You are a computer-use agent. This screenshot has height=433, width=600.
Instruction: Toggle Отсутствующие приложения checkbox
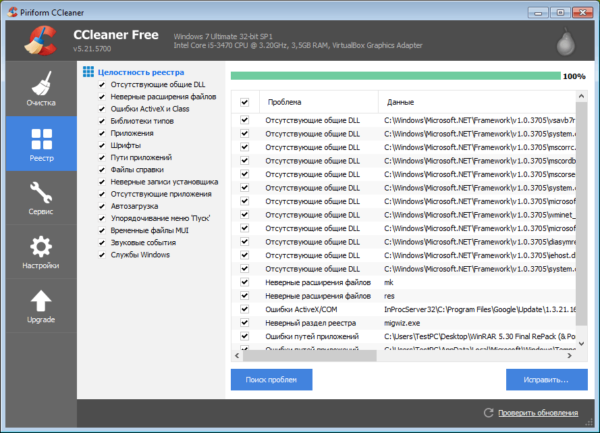pos(102,194)
